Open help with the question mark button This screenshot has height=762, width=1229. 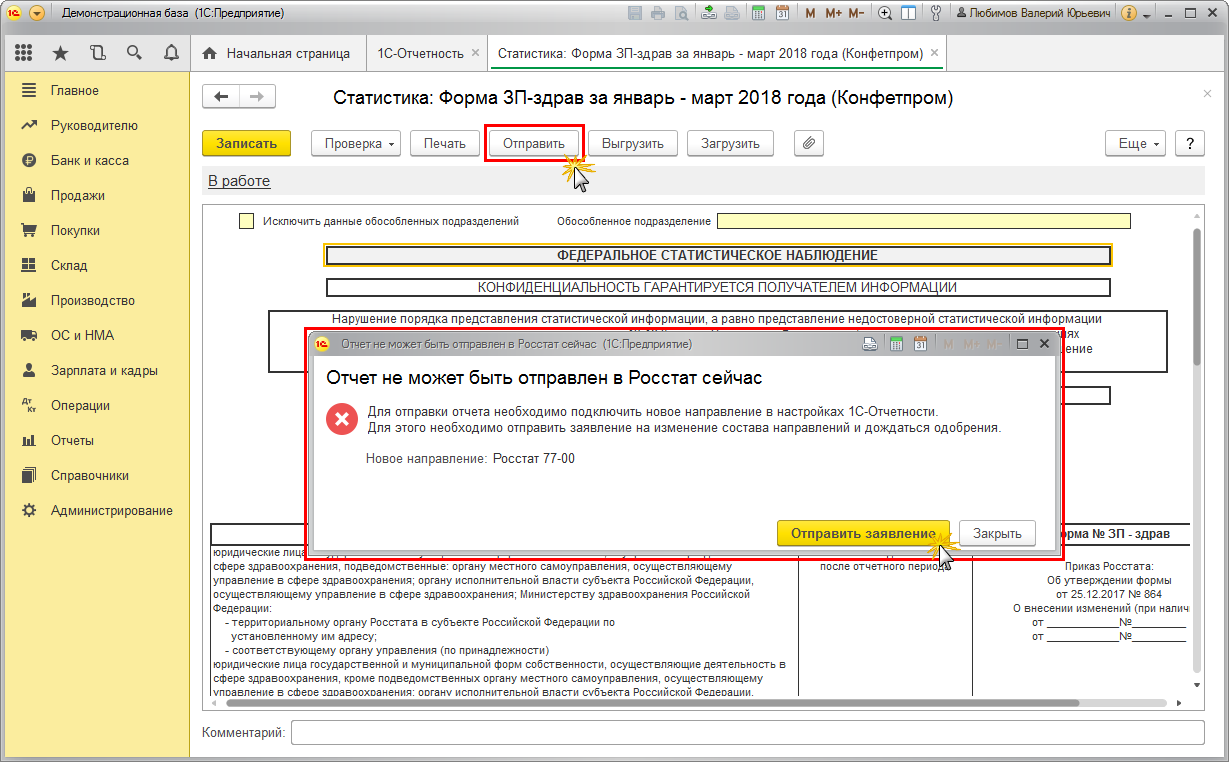tap(1189, 143)
